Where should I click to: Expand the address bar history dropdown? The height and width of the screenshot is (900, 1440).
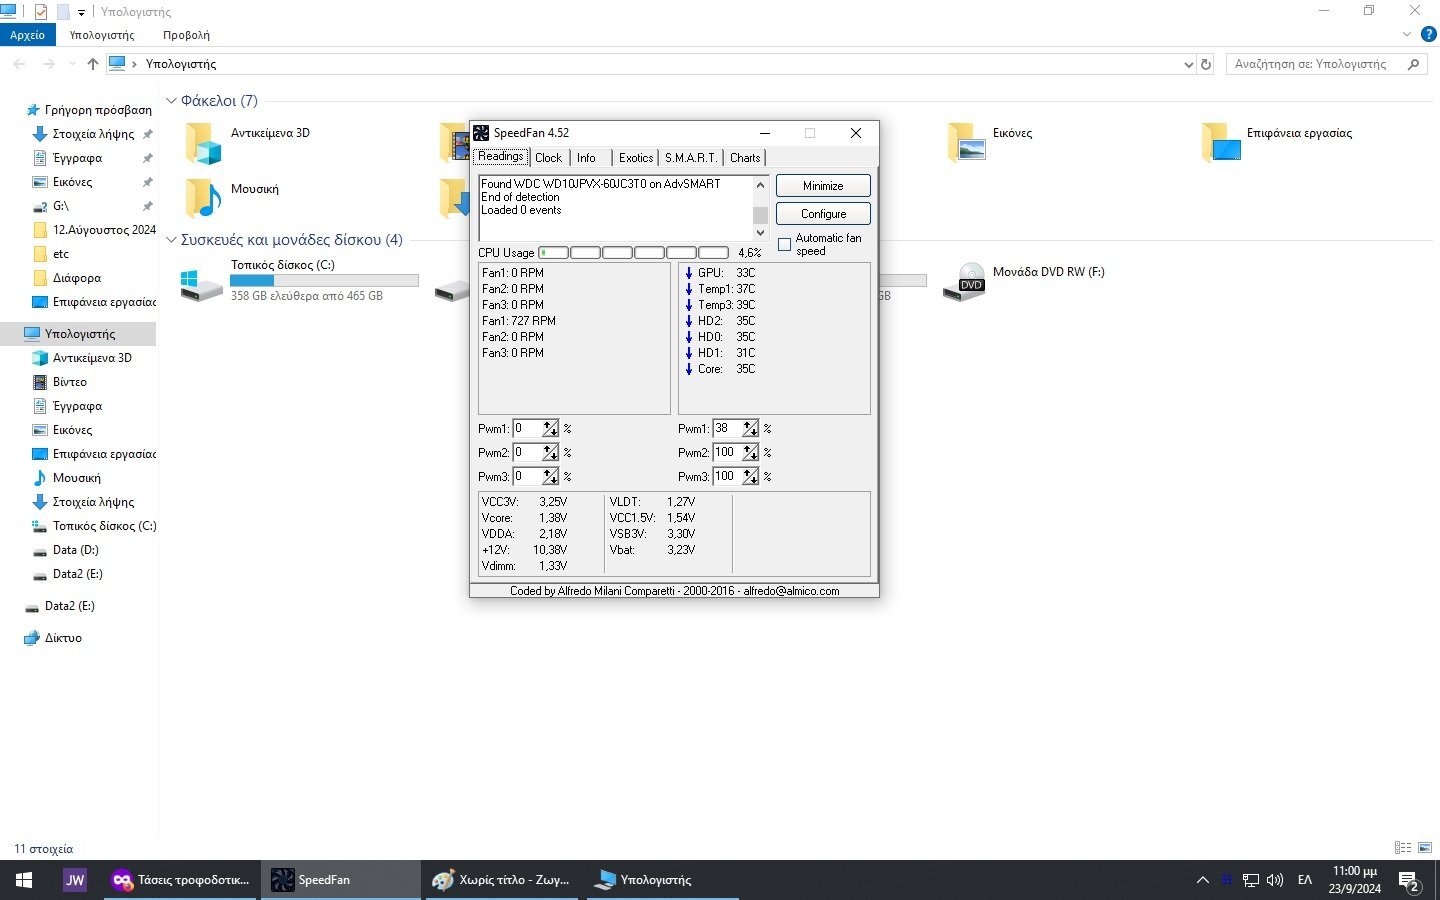pos(1188,64)
